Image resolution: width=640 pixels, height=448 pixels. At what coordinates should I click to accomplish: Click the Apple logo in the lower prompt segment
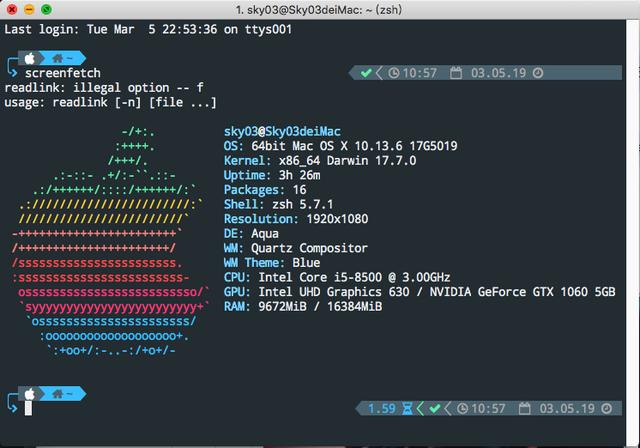[x=29, y=394]
